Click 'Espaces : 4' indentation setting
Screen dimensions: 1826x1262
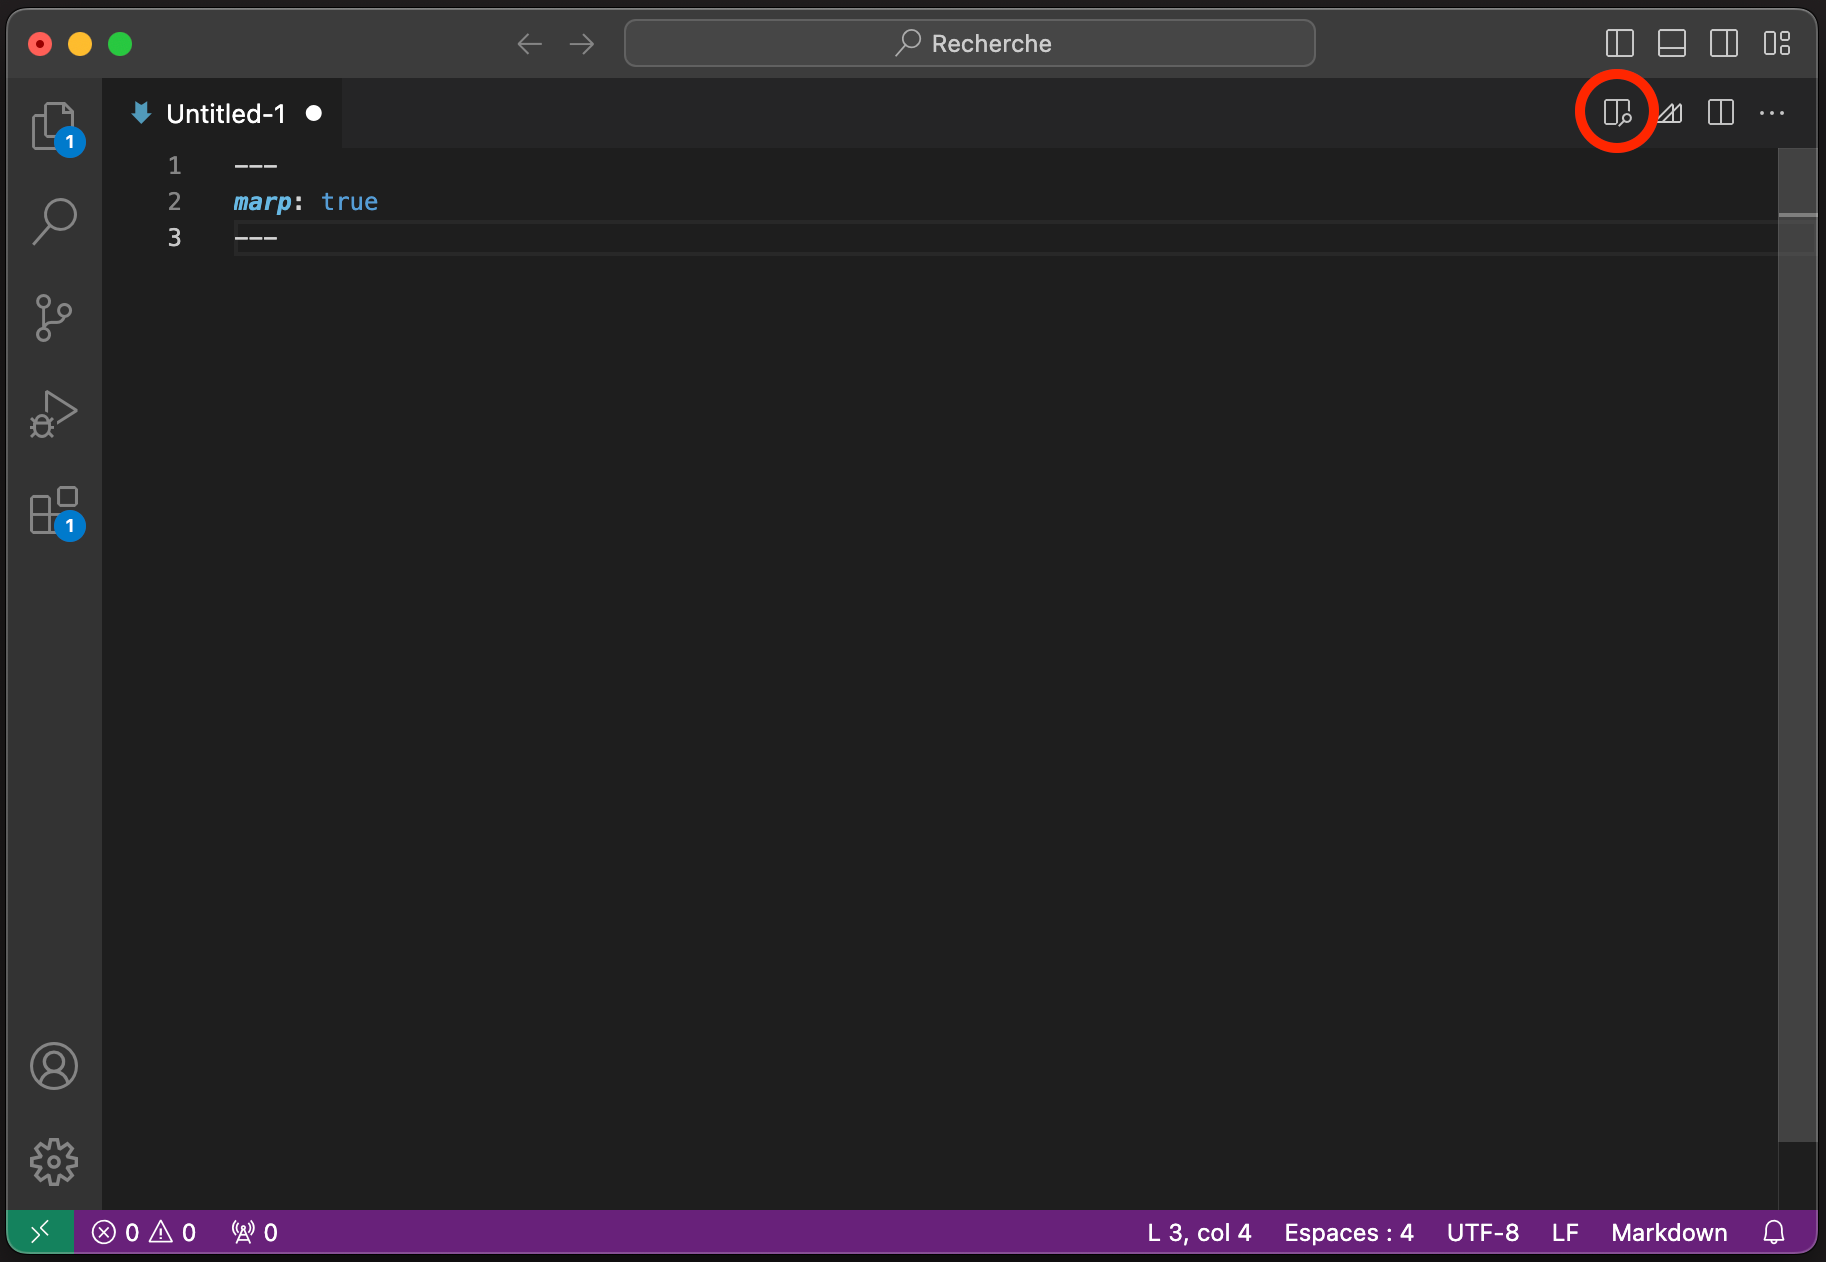click(x=1349, y=1232)
